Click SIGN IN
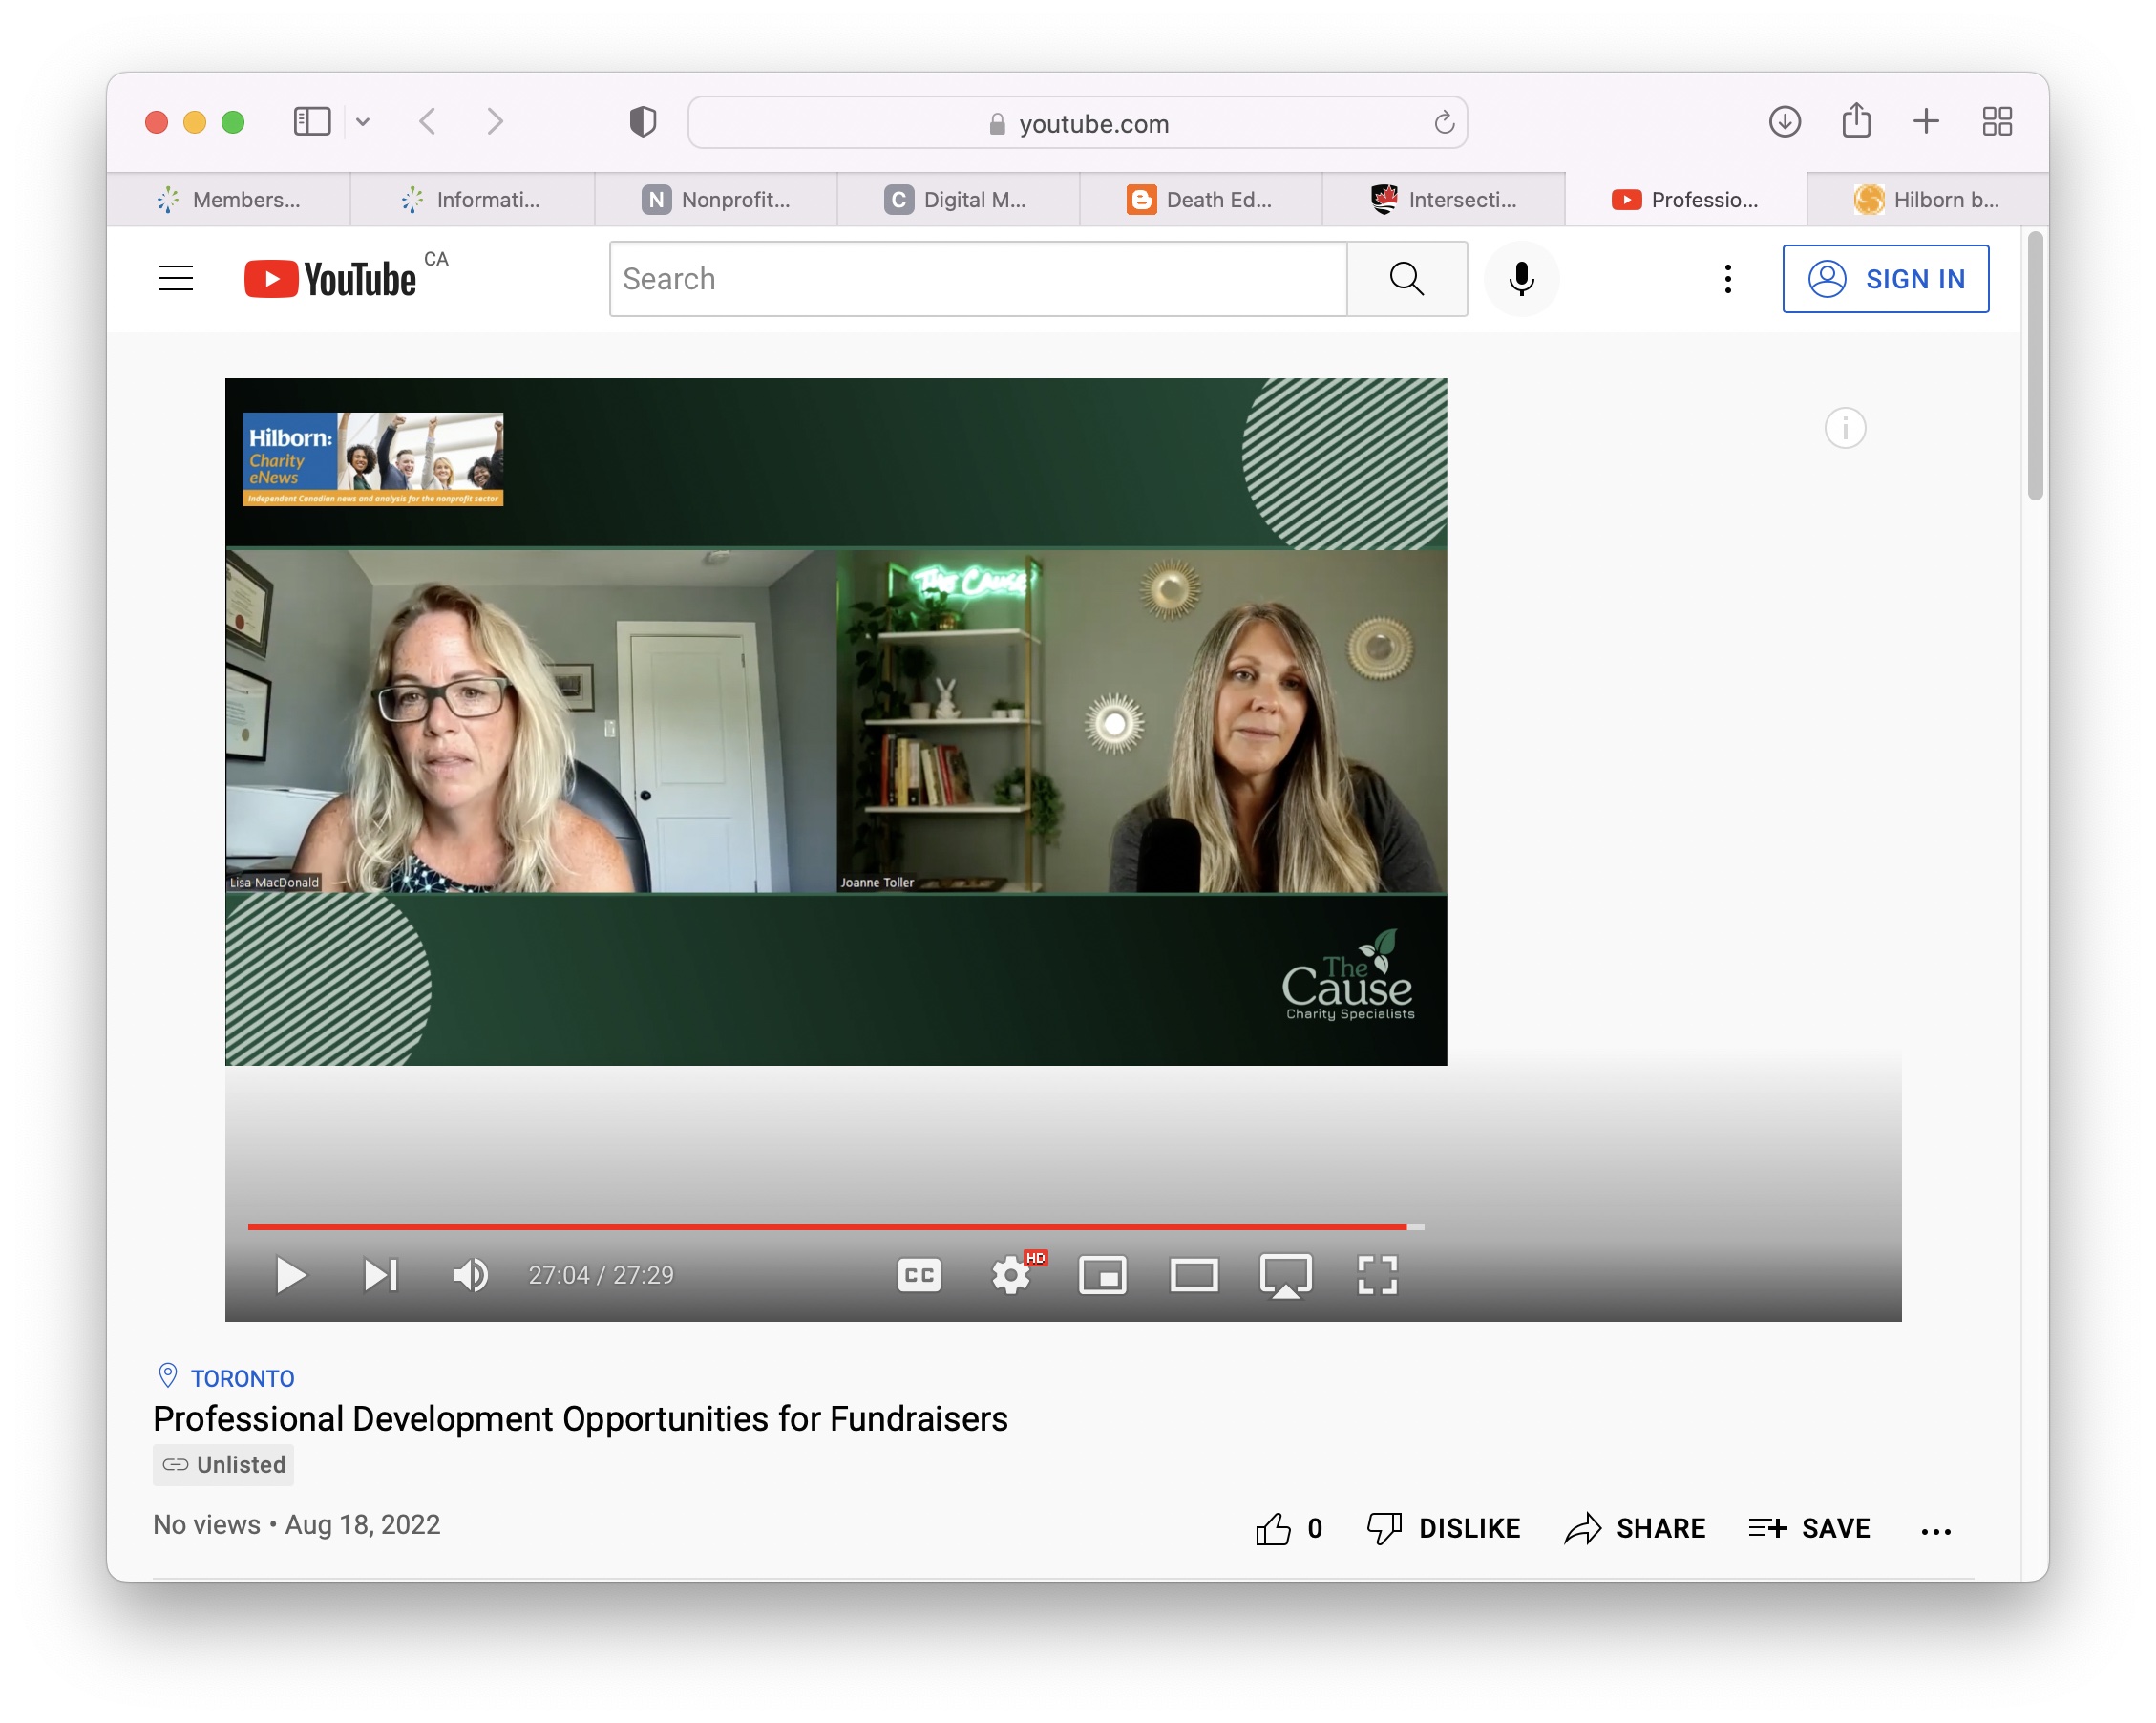The width and height of the screenshot is (2156, 1723). tap(1886, 279)
